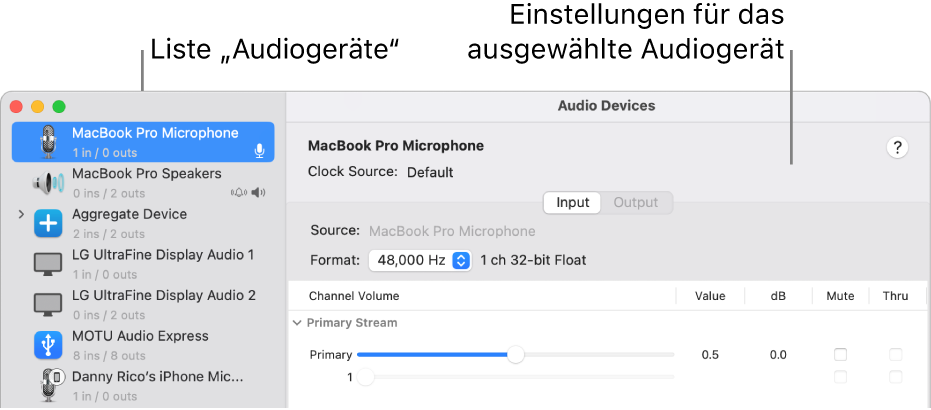Screen dimensions: 931x410
Task: Click the LG UltraFine Display Audio 1 monitor icon
Action: point(49,264)
